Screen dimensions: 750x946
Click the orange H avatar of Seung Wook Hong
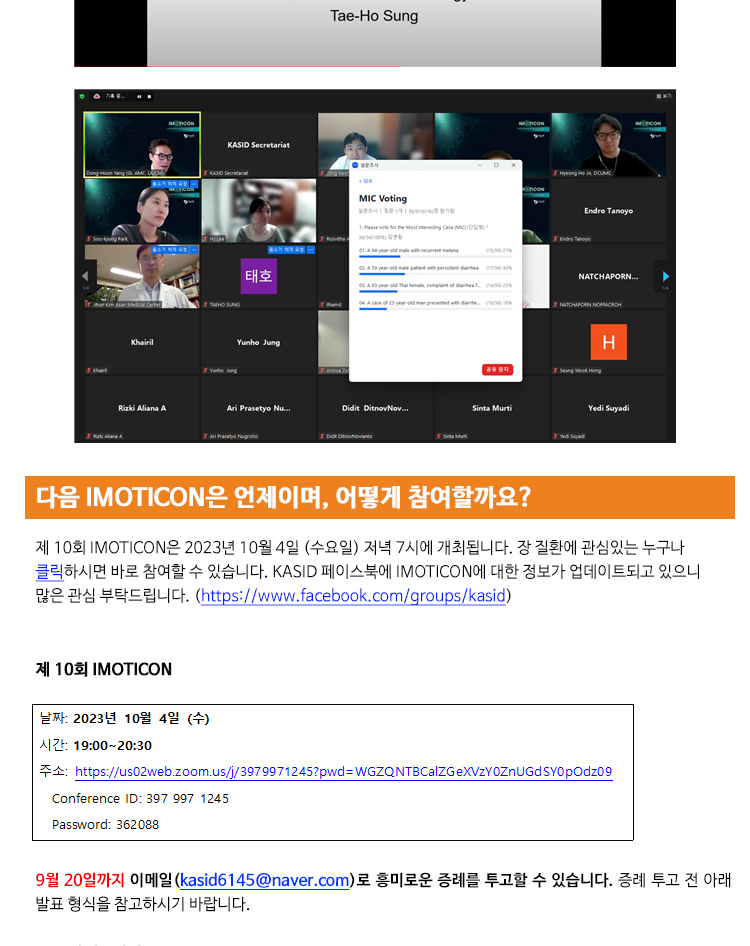[x=608, y=343]
